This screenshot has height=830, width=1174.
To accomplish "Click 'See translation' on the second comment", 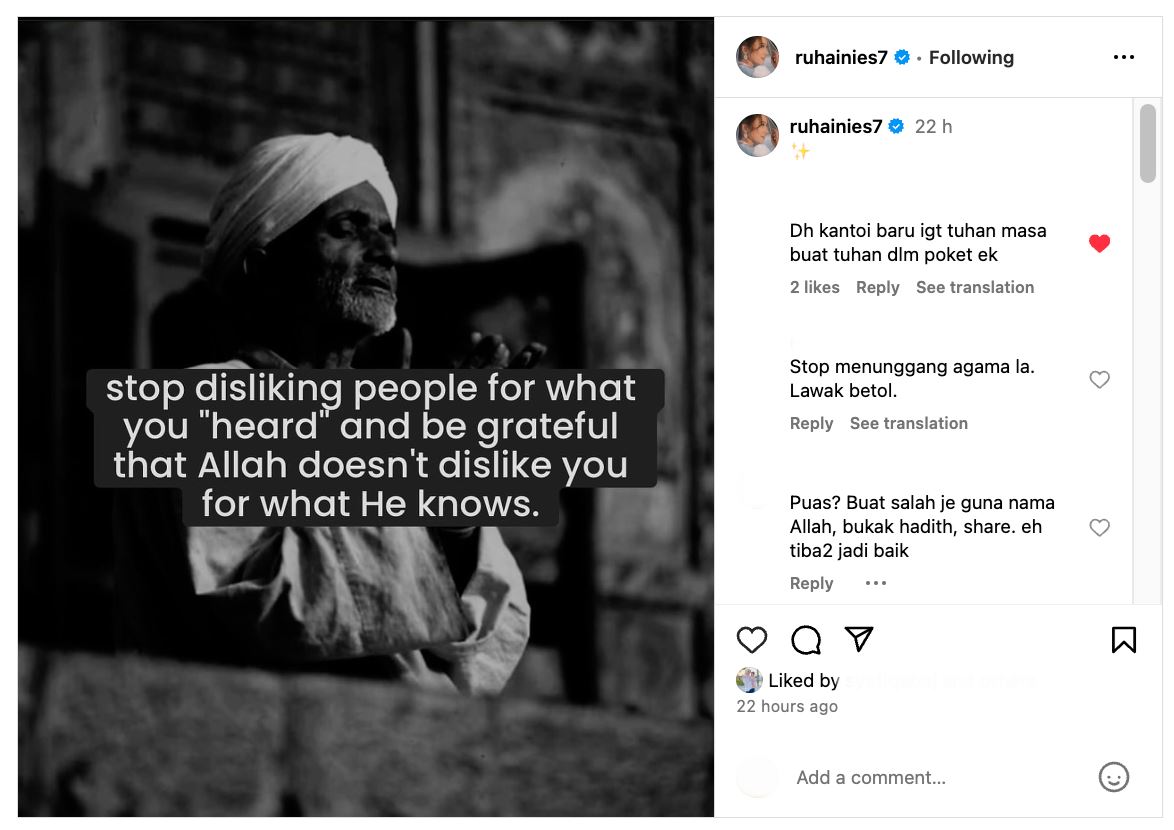I will (908, 423).
